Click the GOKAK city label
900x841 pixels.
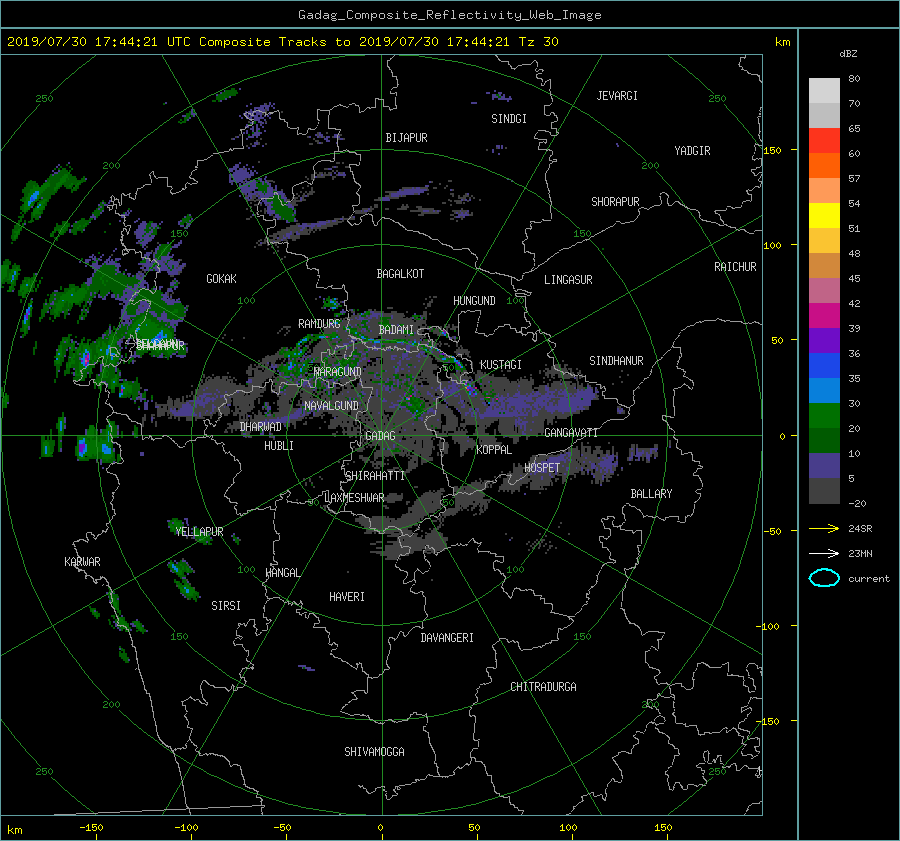221,279
